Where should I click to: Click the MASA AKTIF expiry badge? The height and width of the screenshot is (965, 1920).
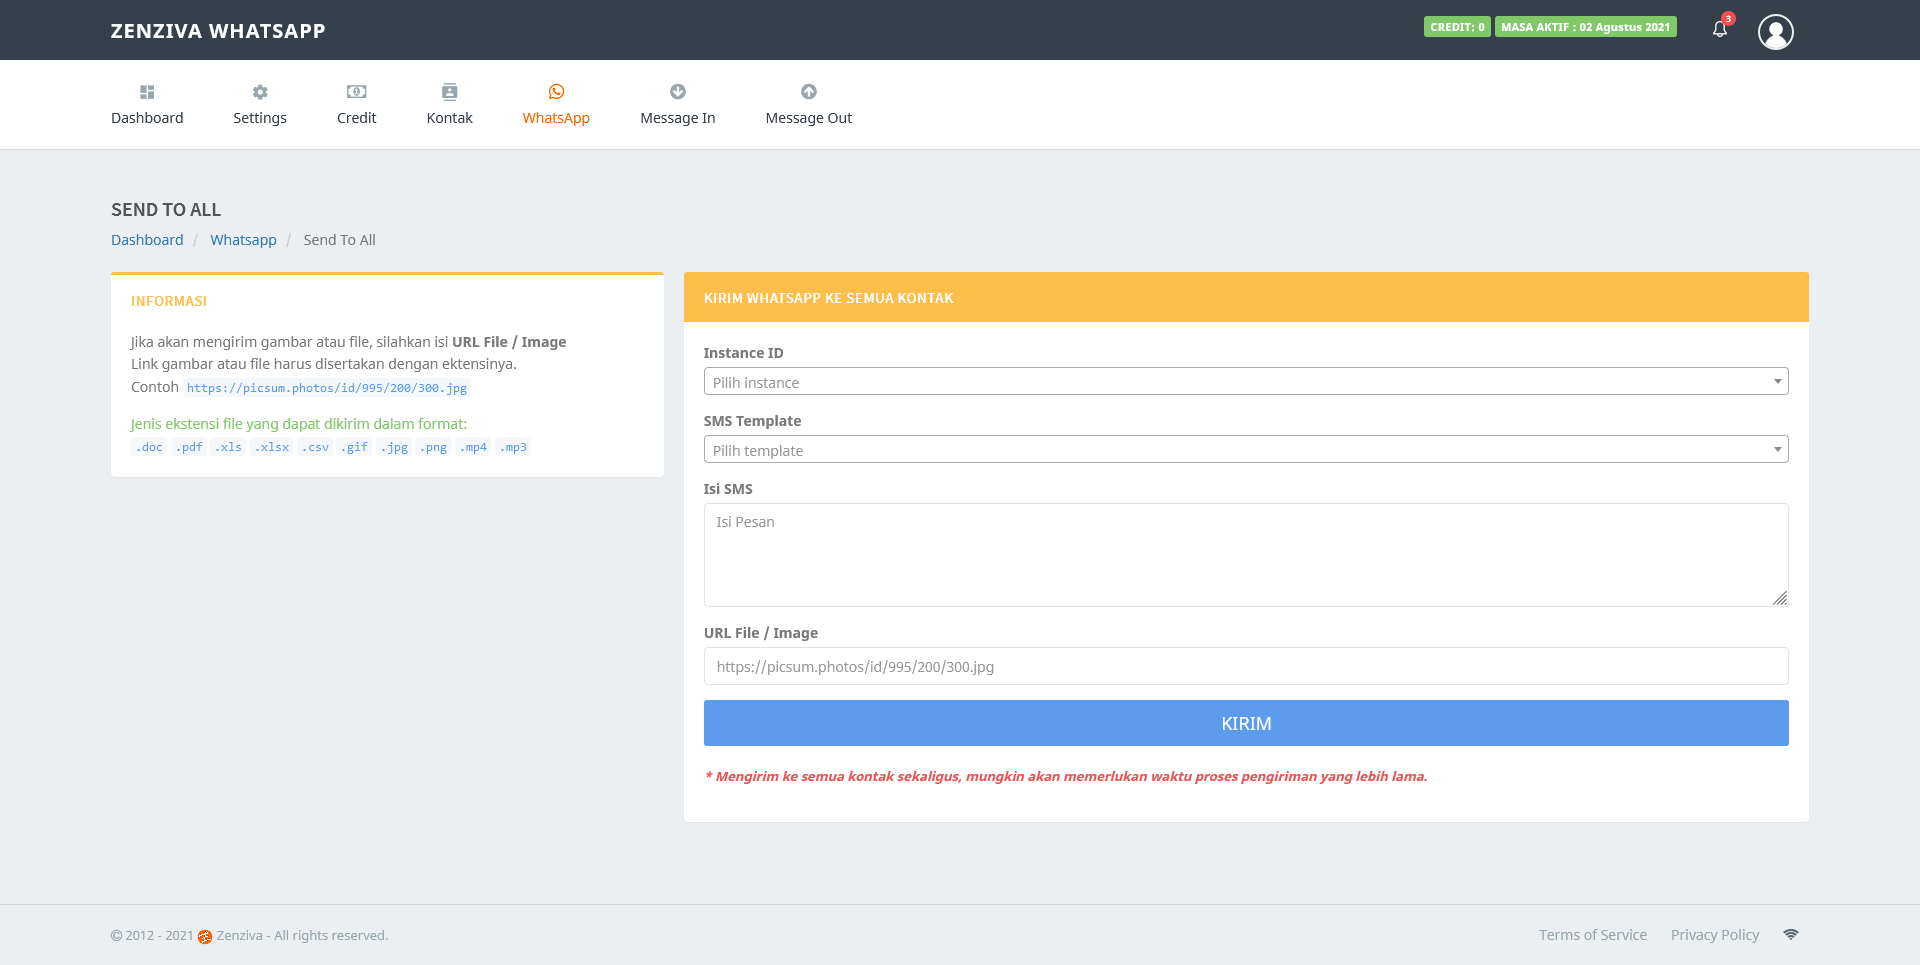[1586, 27]
